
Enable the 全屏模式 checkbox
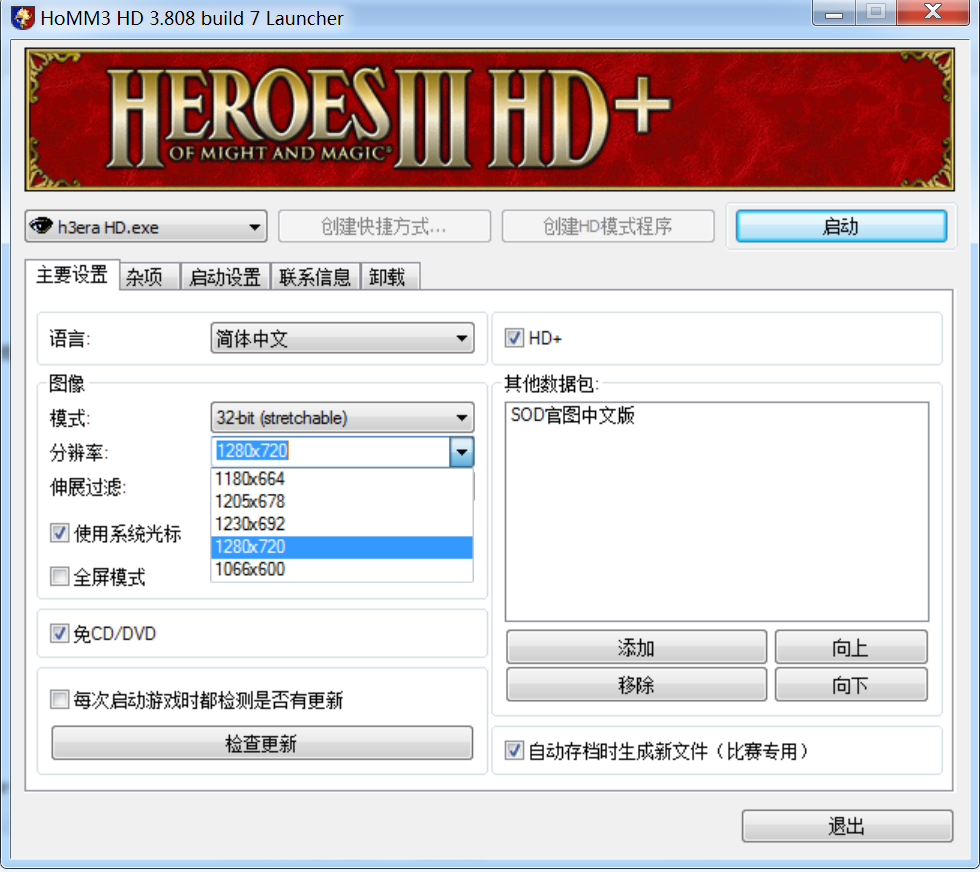pos(59,576)
